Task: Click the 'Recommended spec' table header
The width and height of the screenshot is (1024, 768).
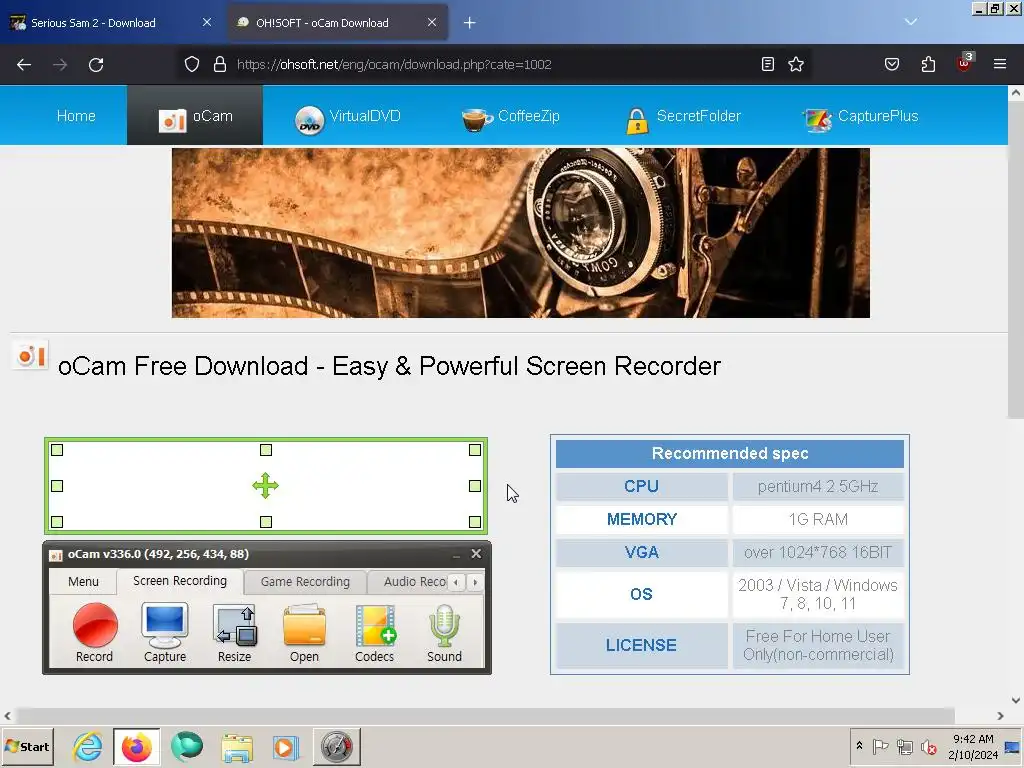Action: pyautogui.click(x=730, y=453)
